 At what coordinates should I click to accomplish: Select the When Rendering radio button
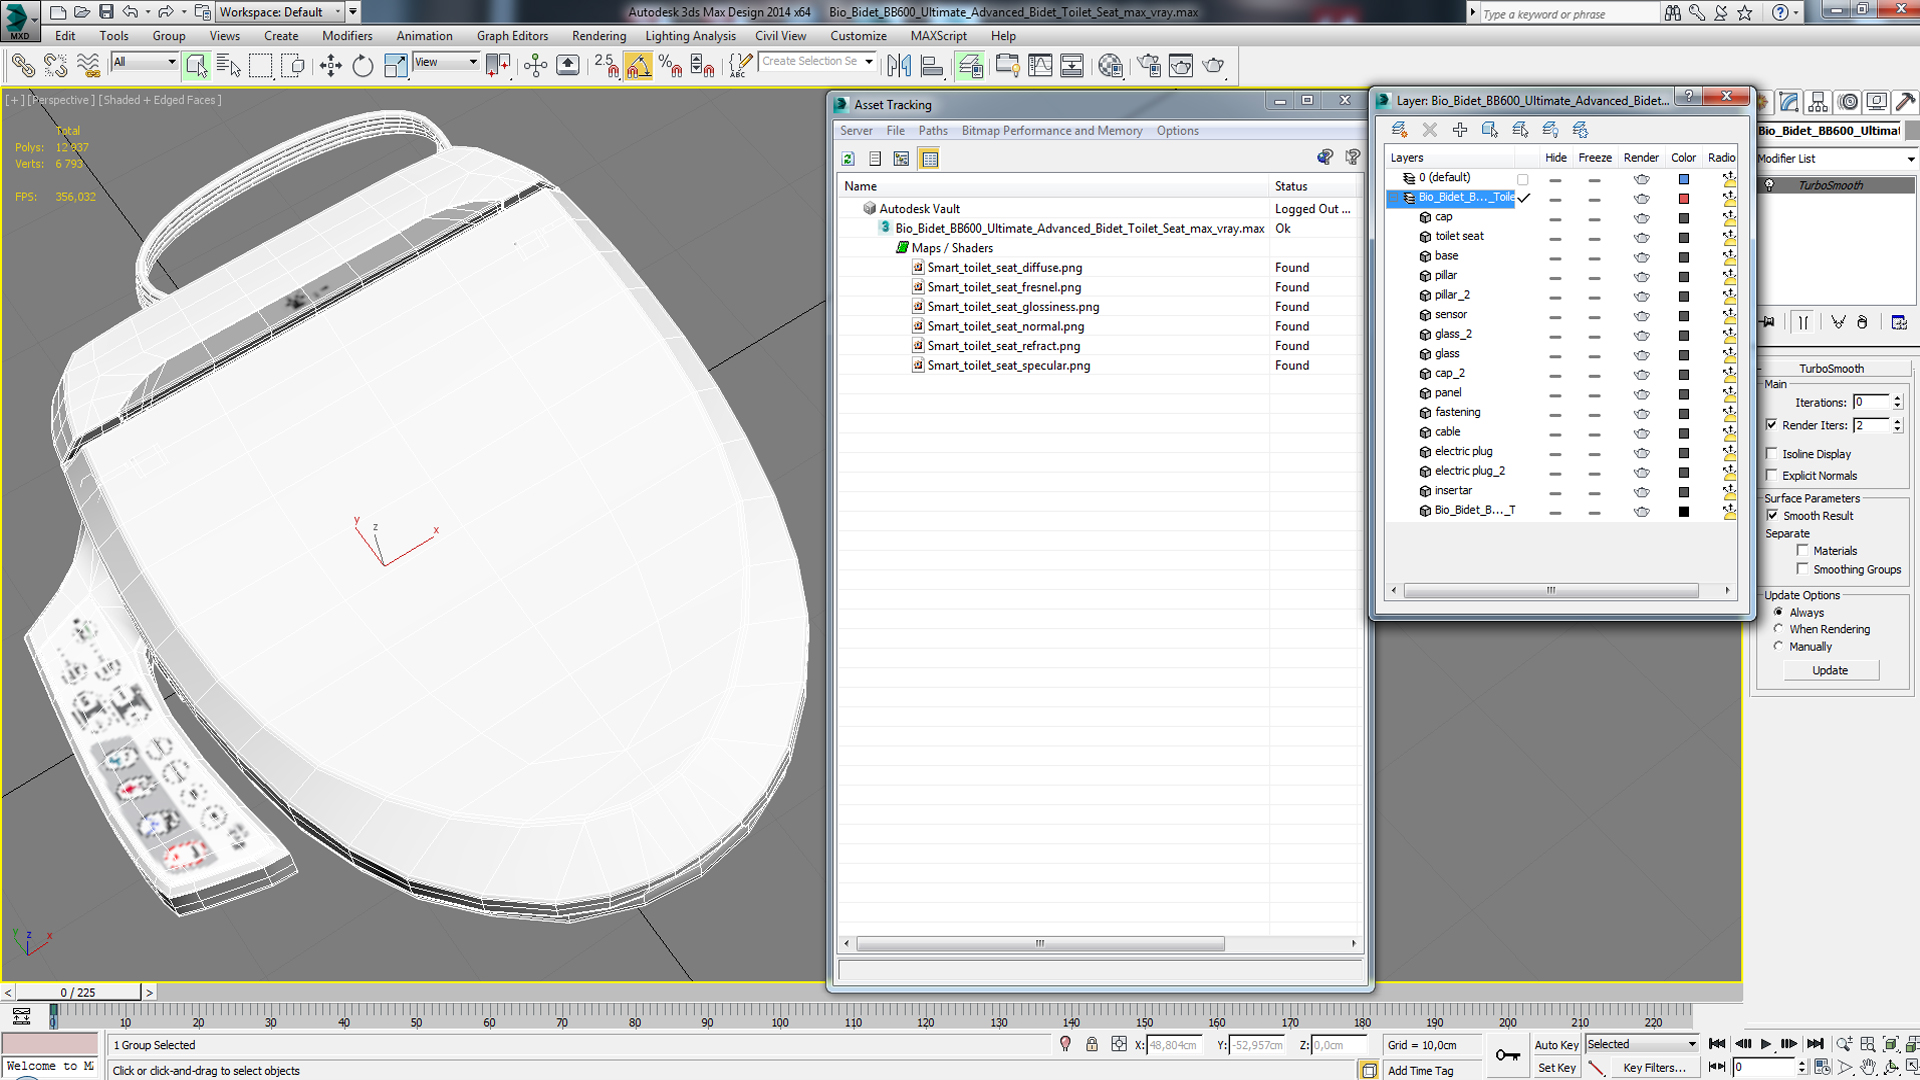click(x=1778, y=629)
